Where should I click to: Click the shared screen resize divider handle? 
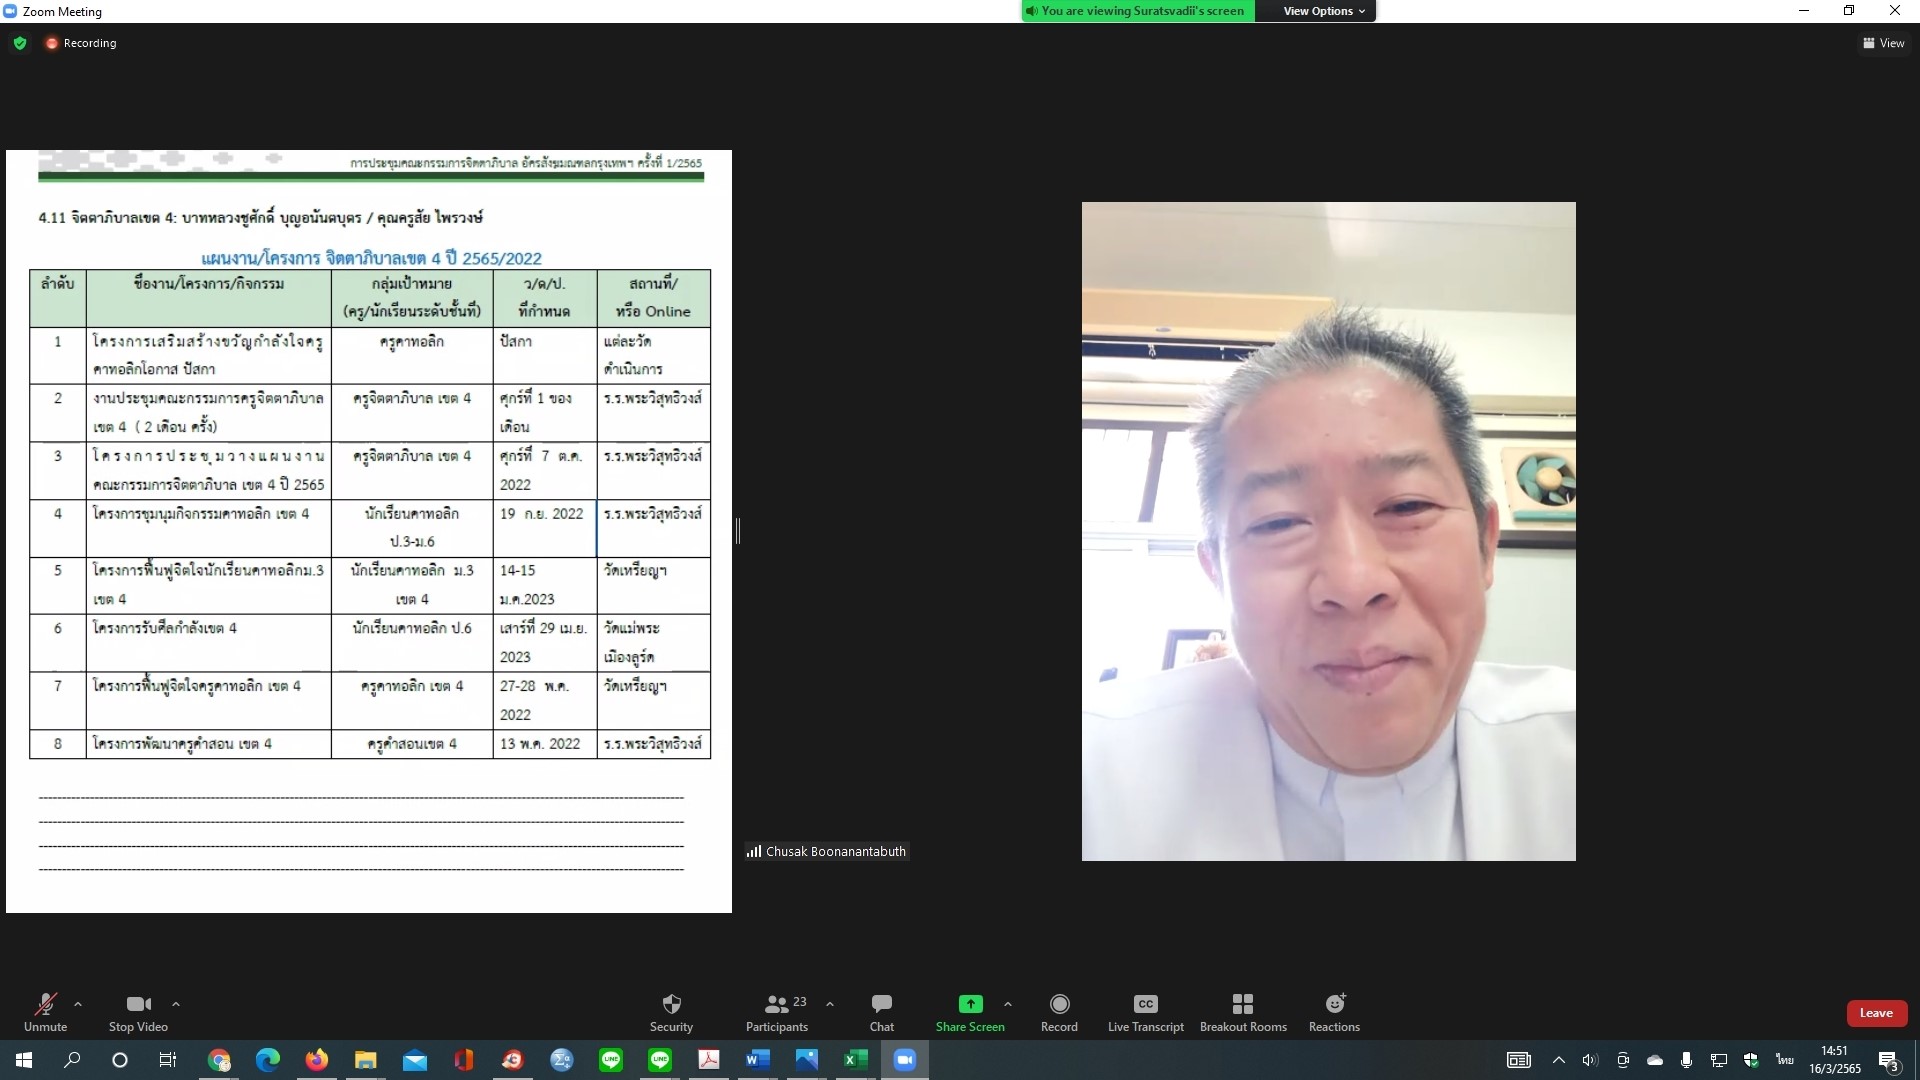pos(738,531)
